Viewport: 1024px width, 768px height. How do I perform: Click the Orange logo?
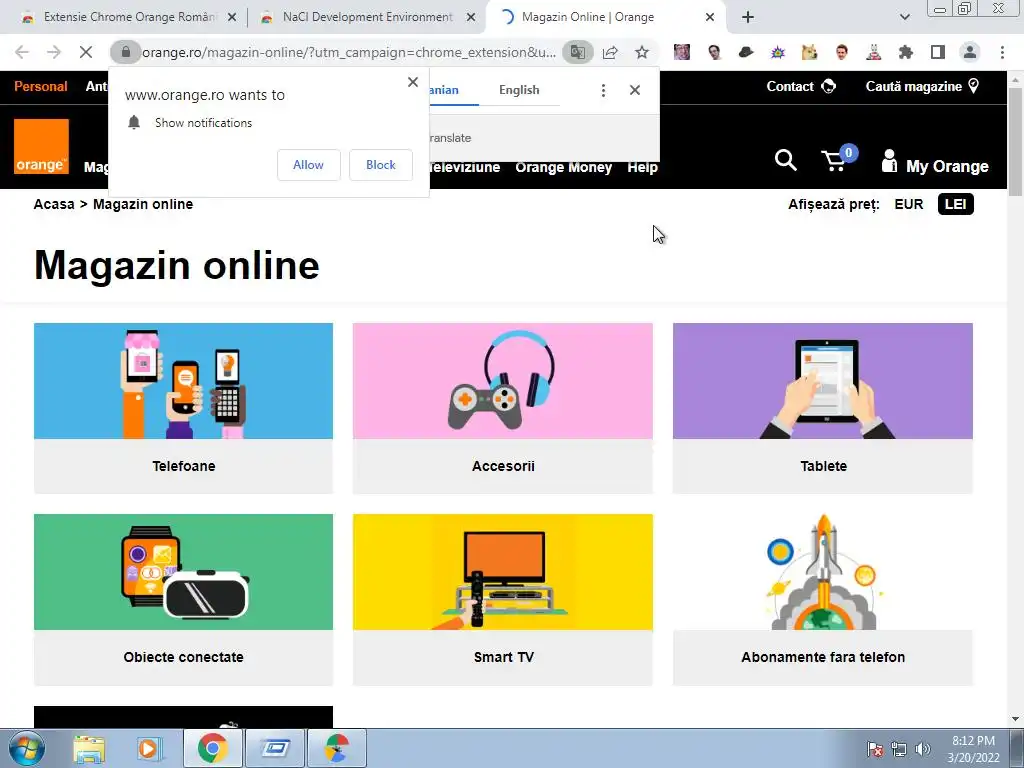(41, 146)
